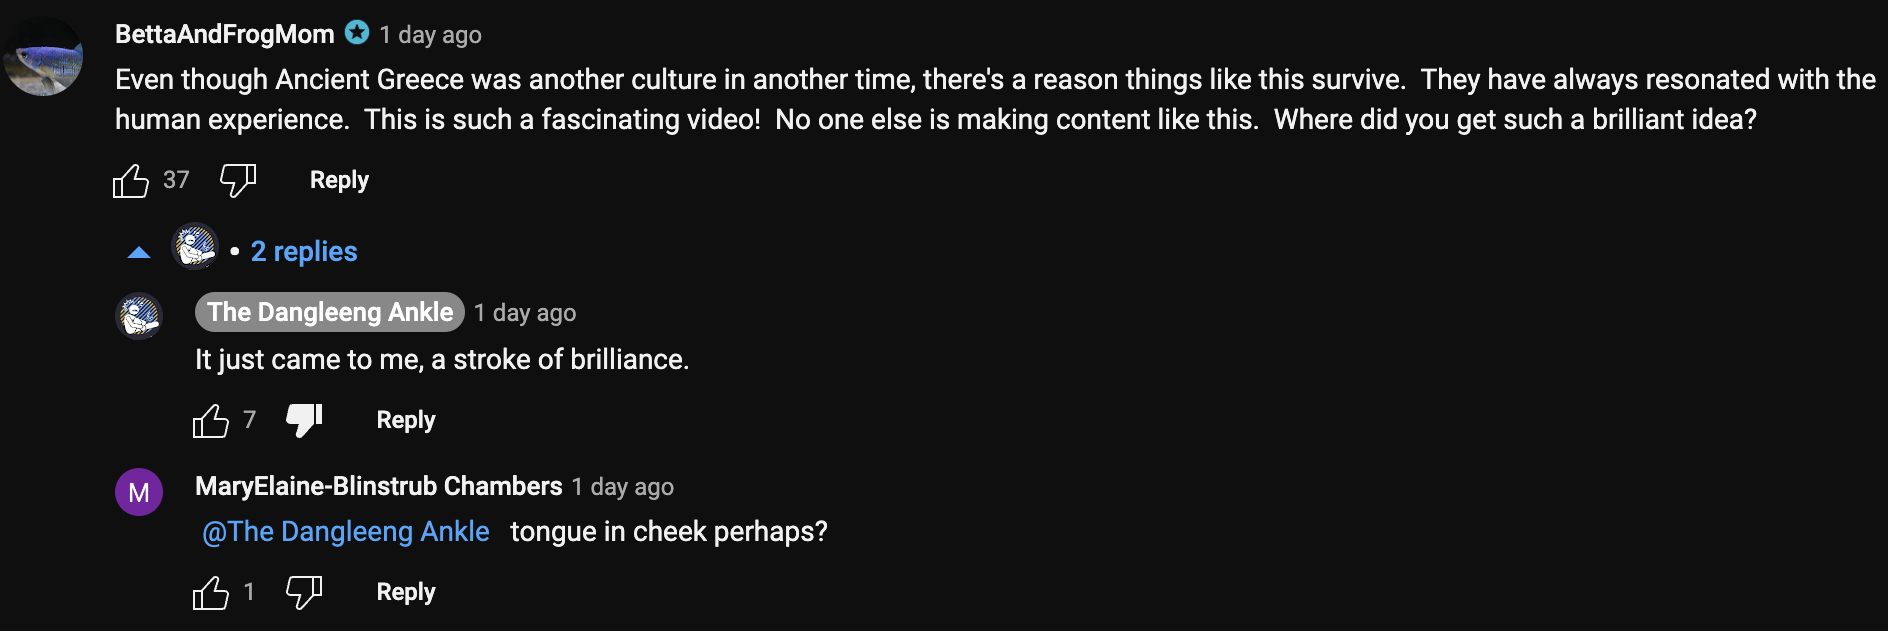Dislike MaryElaine-Blinstrub Chambers' reply
Image resolution: width=1888 pixels, height=631 pixels.
(x=304, y=593)
